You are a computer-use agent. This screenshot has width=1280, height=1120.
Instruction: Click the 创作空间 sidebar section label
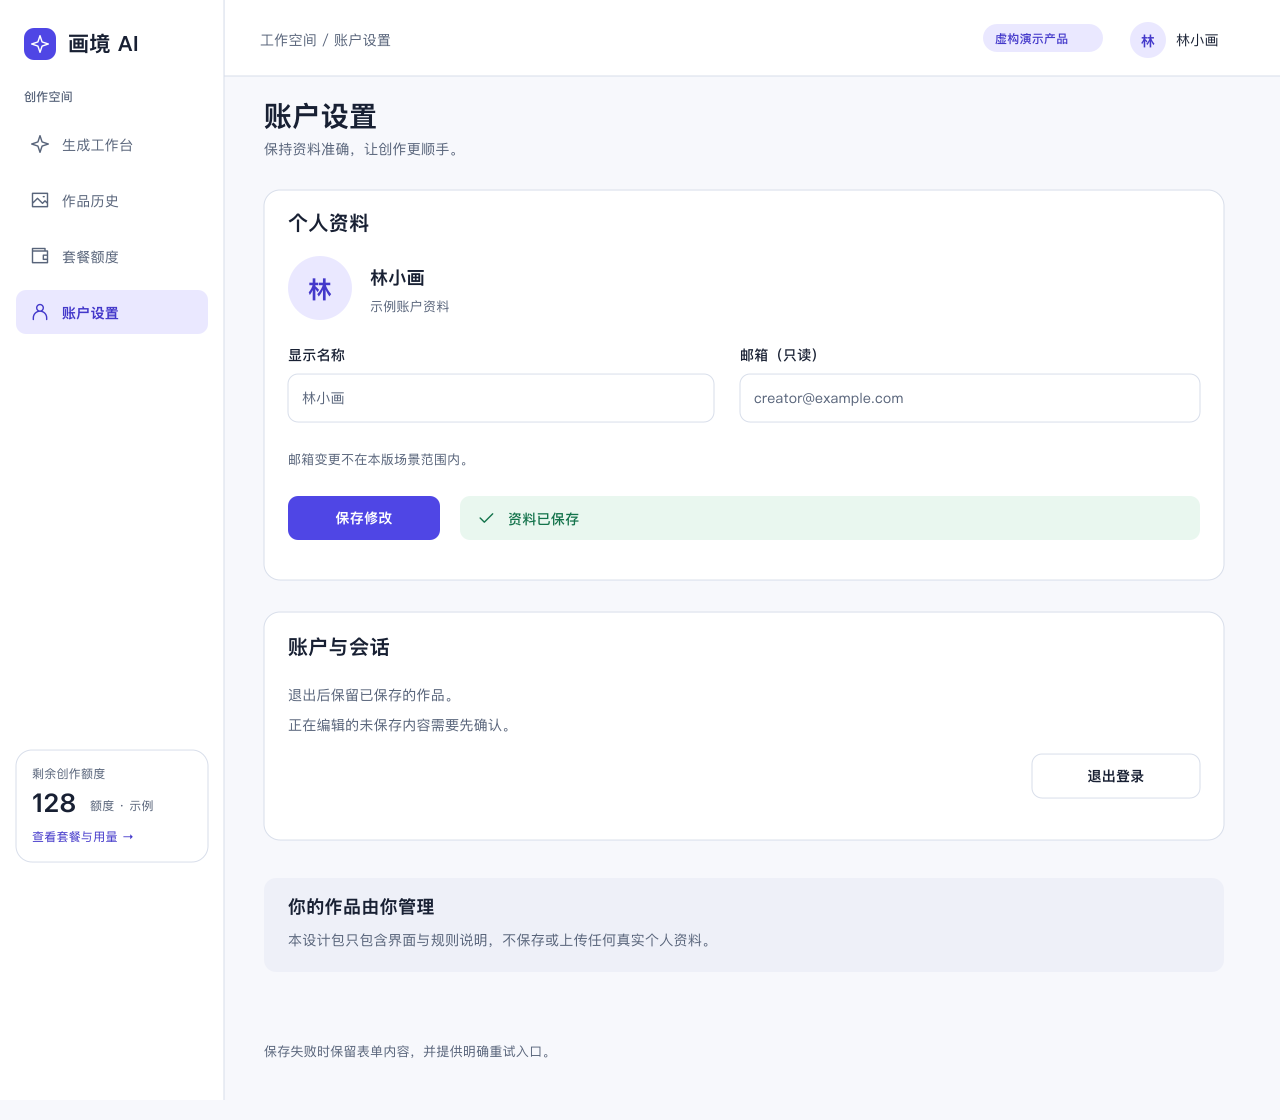(x=48, y=97)
